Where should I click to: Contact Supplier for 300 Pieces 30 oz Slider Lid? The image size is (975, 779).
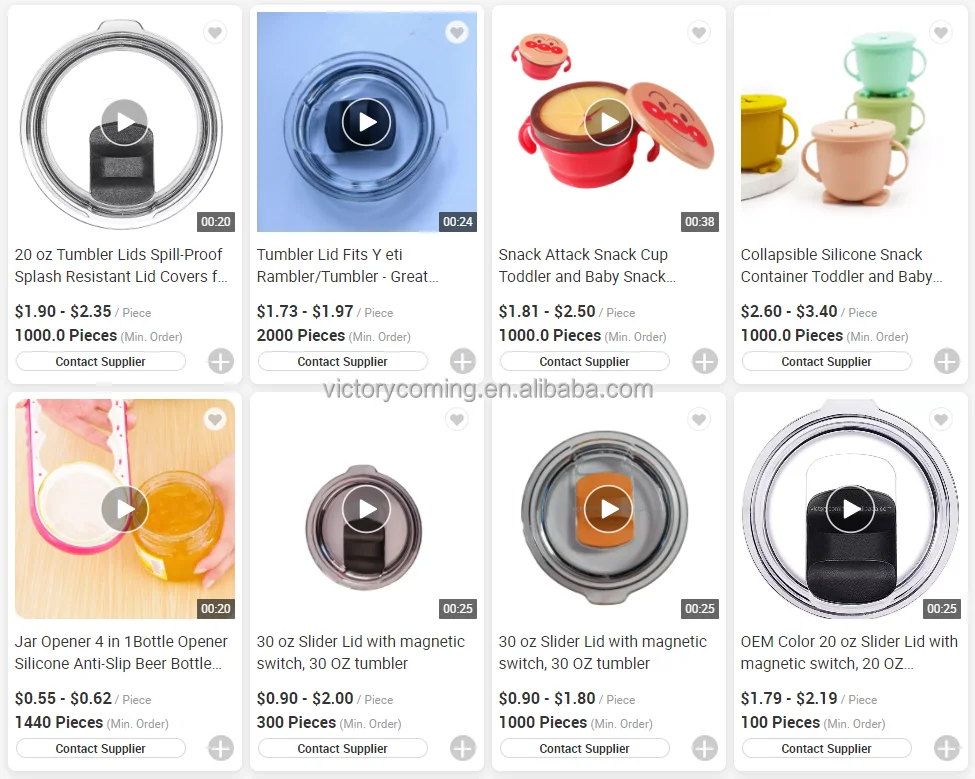(343, 749)
